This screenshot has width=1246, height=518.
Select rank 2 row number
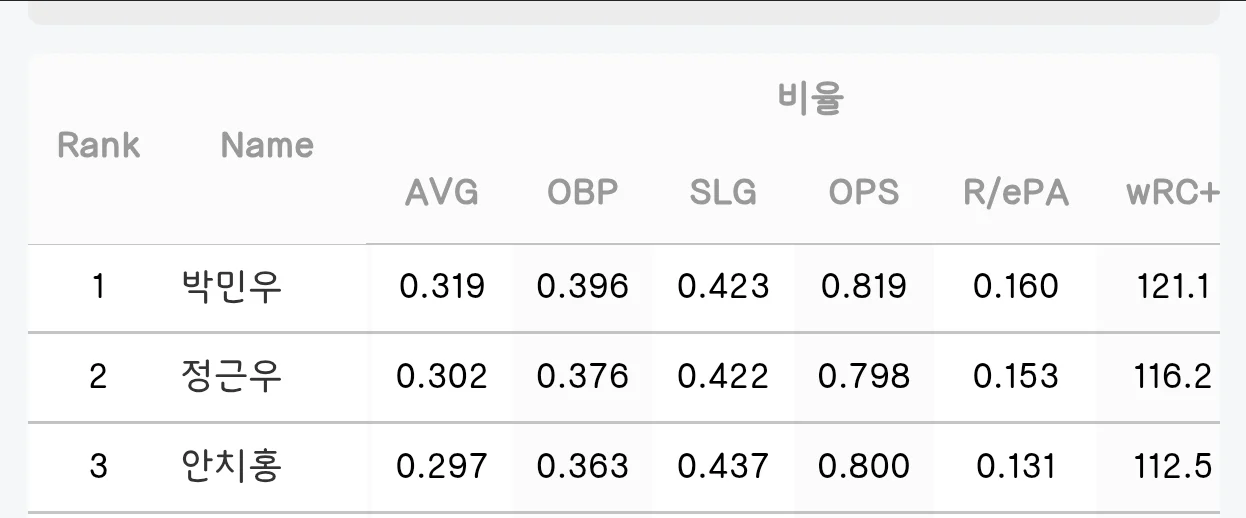pos(98,377)
